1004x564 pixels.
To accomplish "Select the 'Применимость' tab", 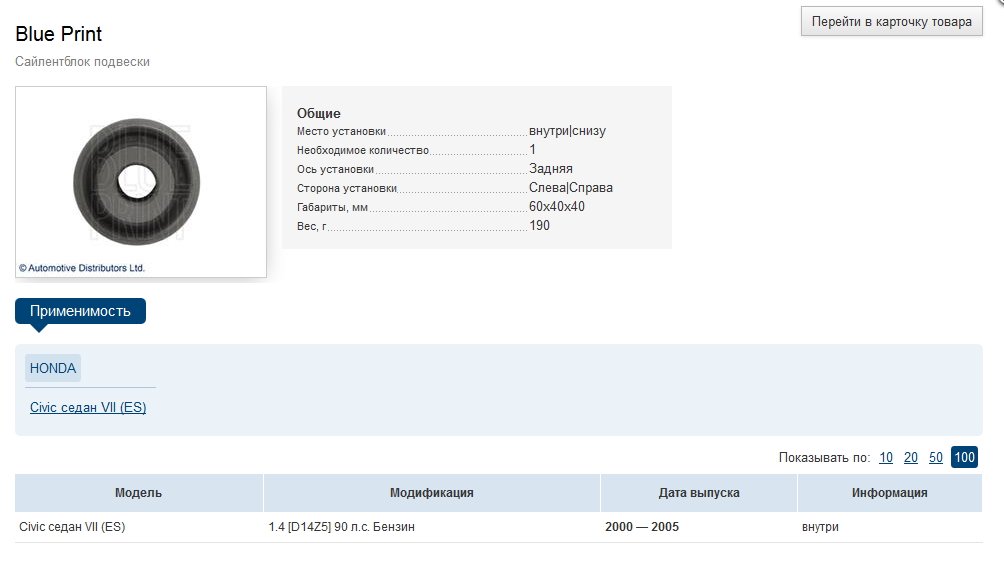I will coord(80,311).
